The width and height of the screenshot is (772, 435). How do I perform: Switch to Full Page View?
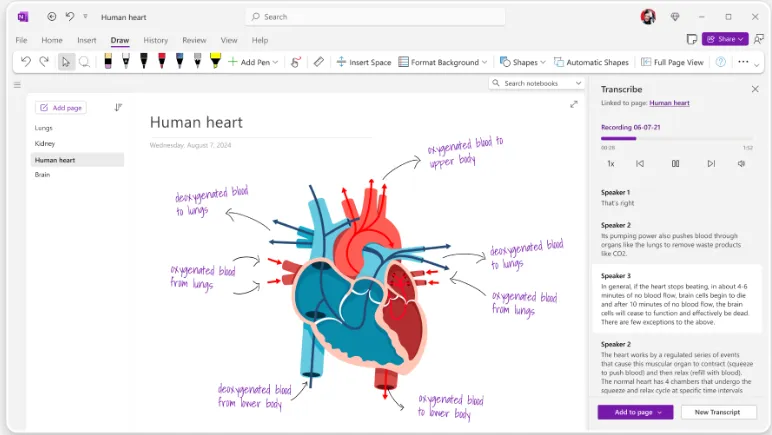(x=672, y=62)
